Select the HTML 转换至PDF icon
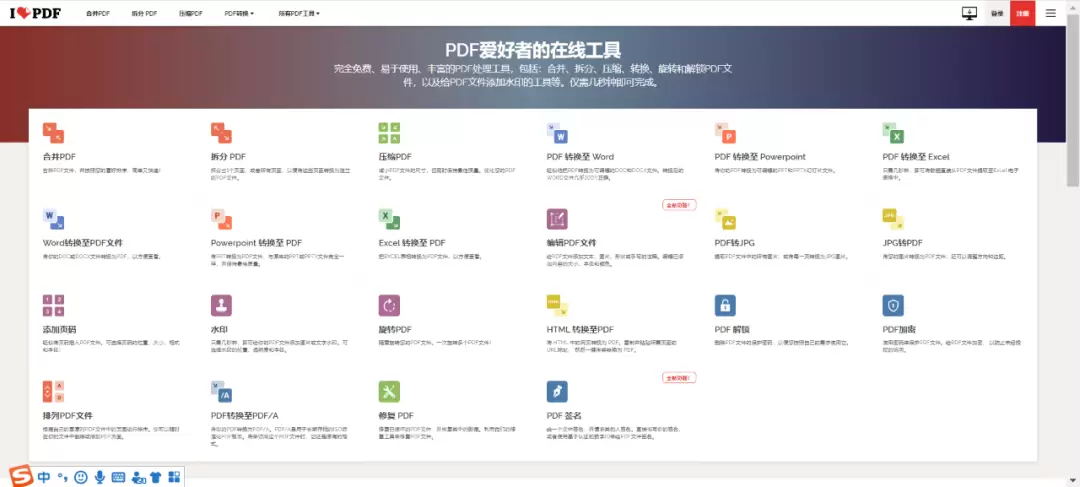The image size is (1080, 487). coord(557,305)
